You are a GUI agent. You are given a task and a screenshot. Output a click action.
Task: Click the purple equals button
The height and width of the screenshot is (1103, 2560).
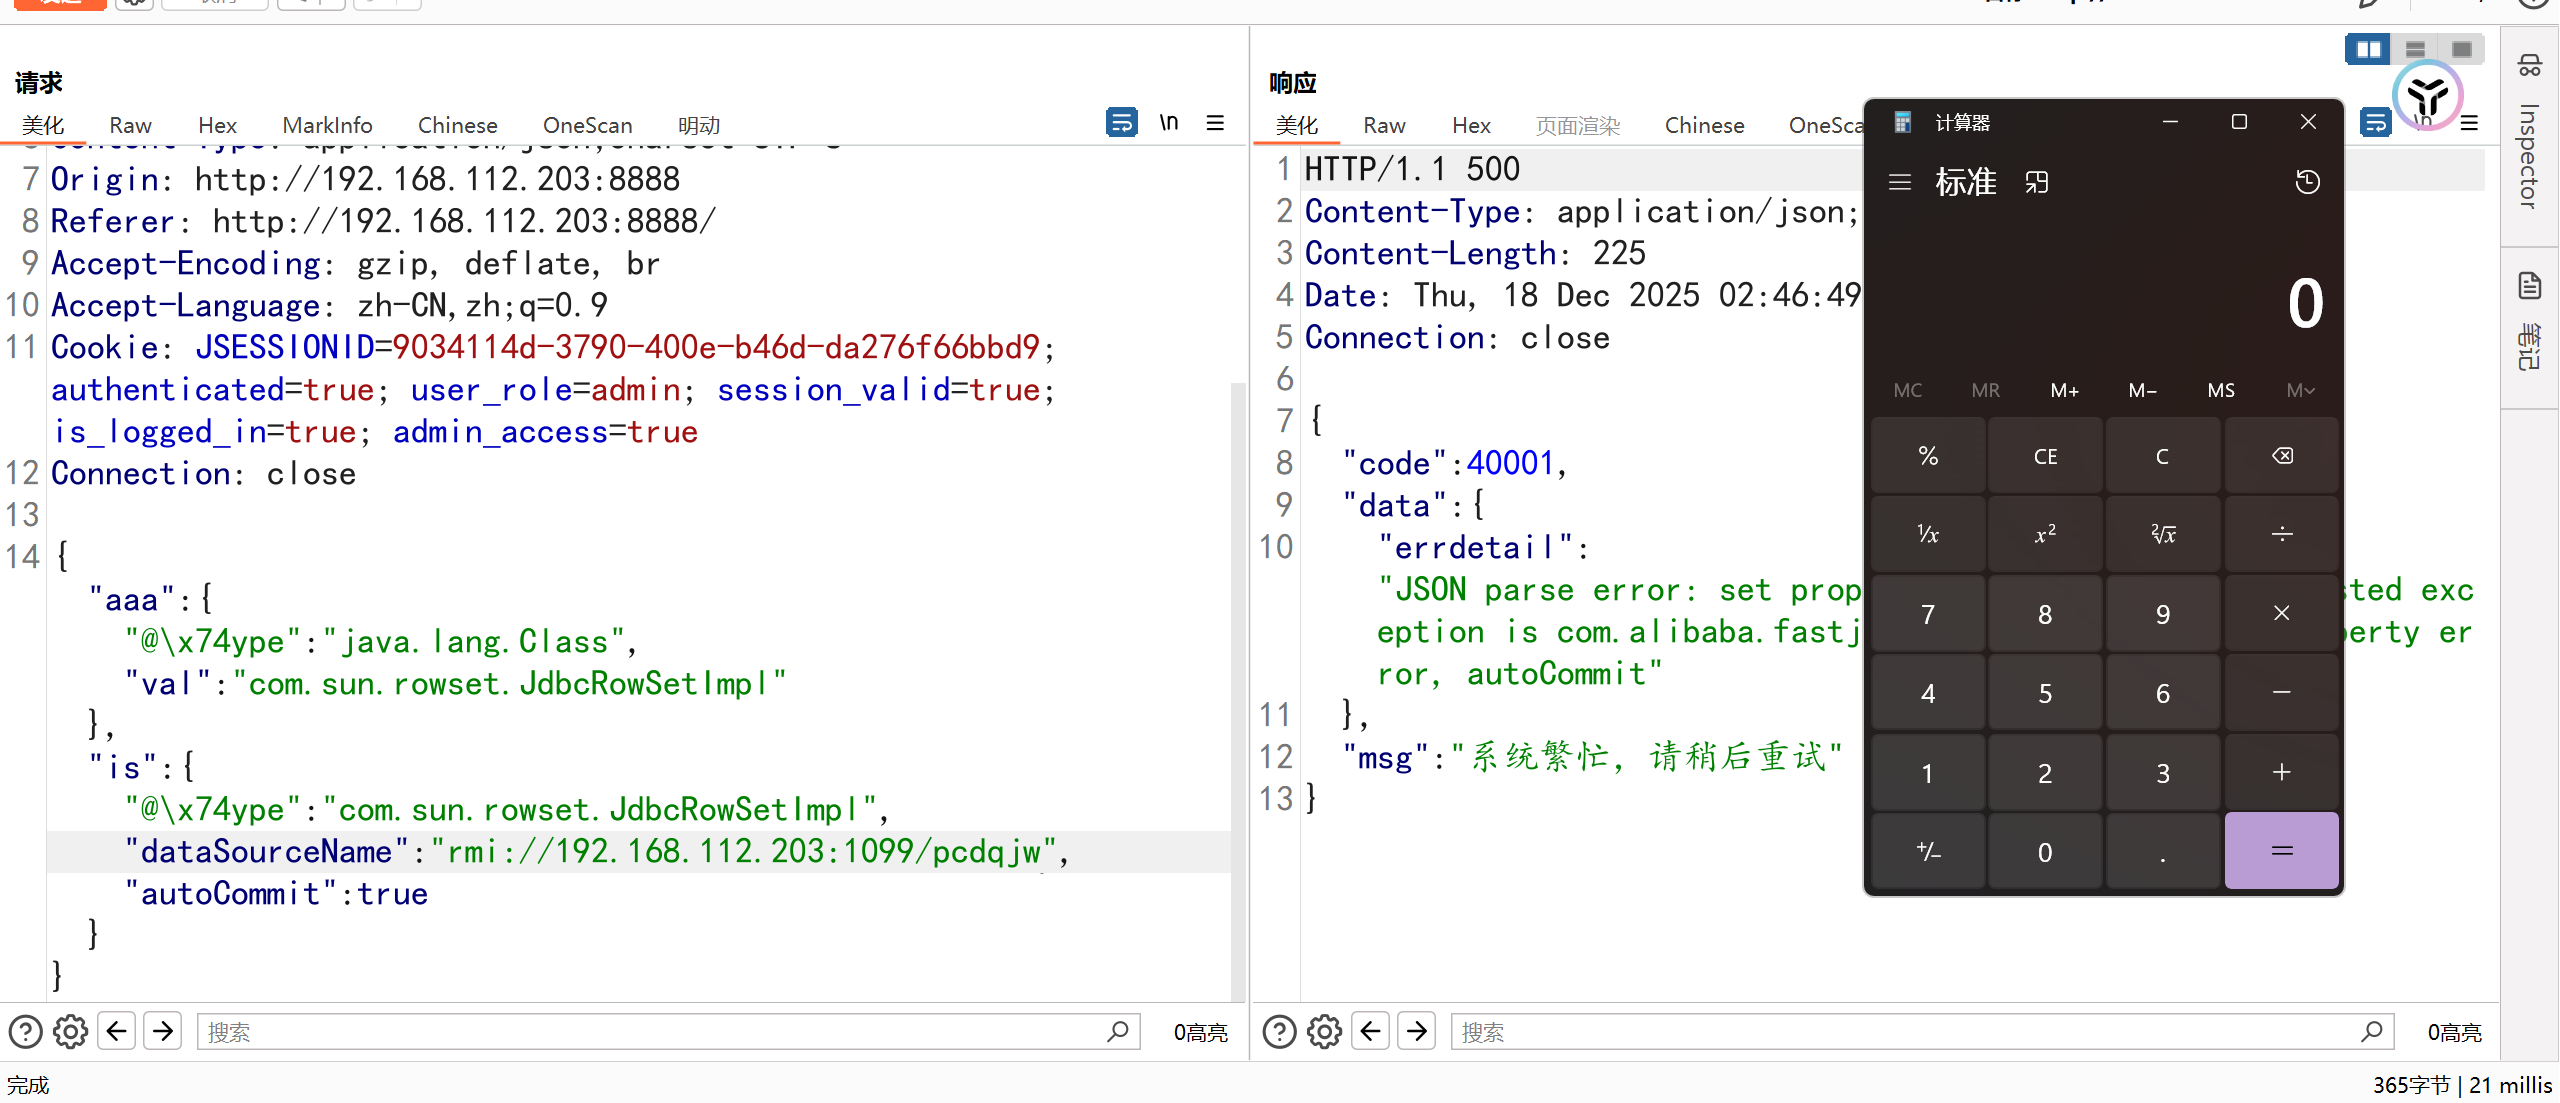click(x=2281, y=851)
